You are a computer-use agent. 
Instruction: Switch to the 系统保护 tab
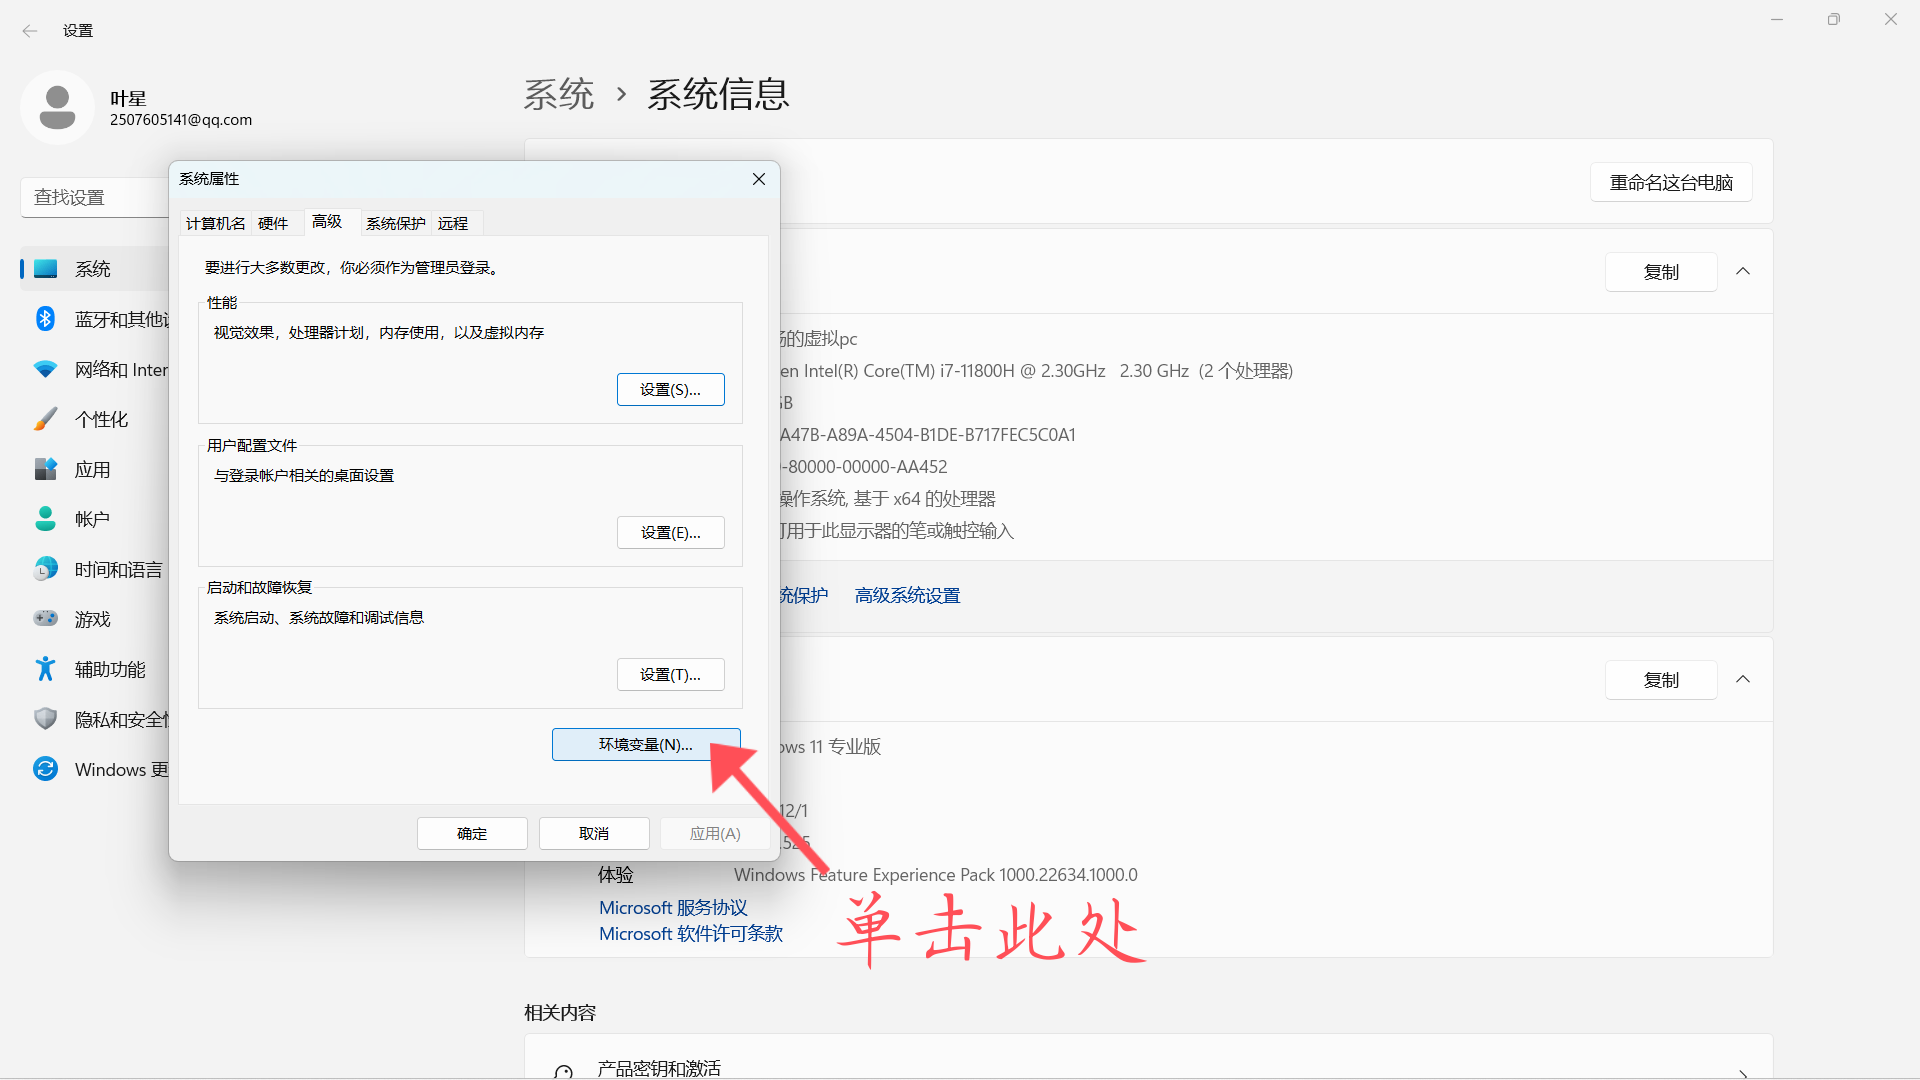point(395,222)
